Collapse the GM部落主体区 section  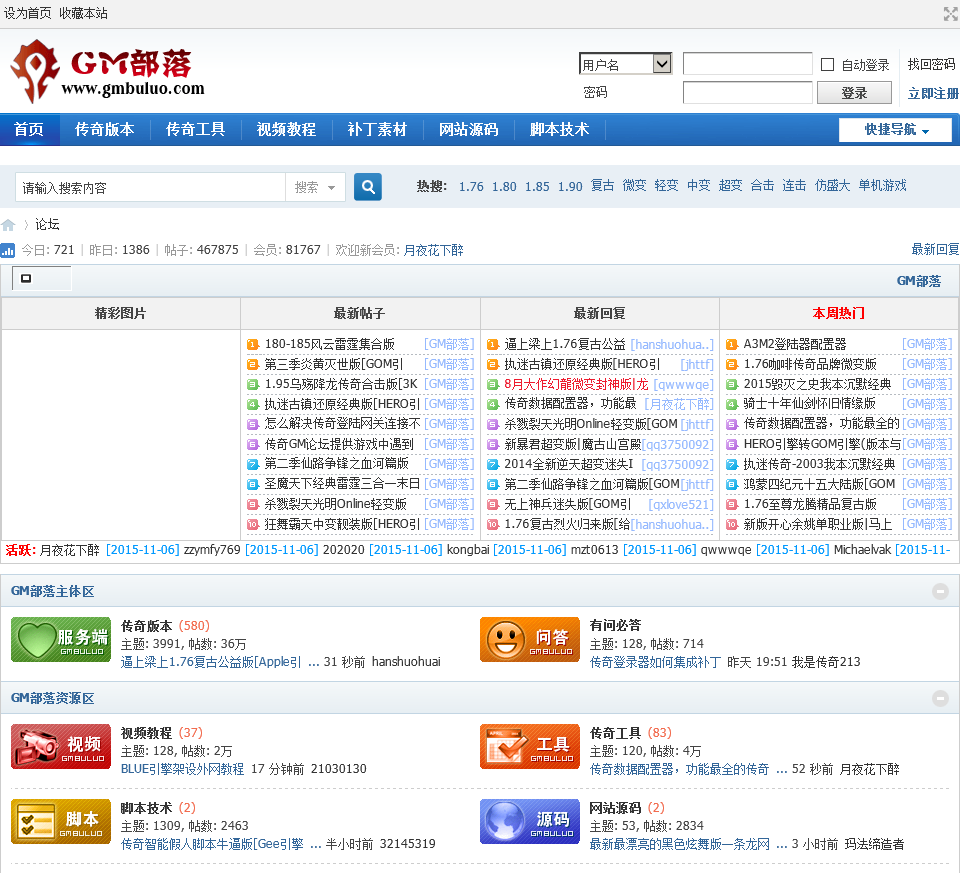[x=940, y=591]
